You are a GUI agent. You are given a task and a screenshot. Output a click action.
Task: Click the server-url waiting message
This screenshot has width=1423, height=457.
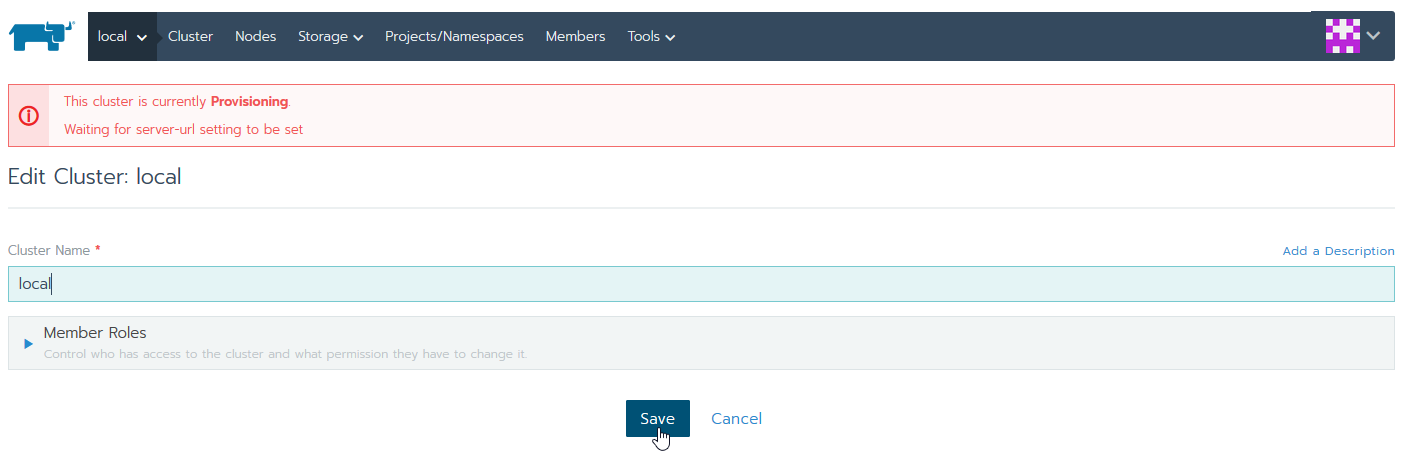click(183, 130)
